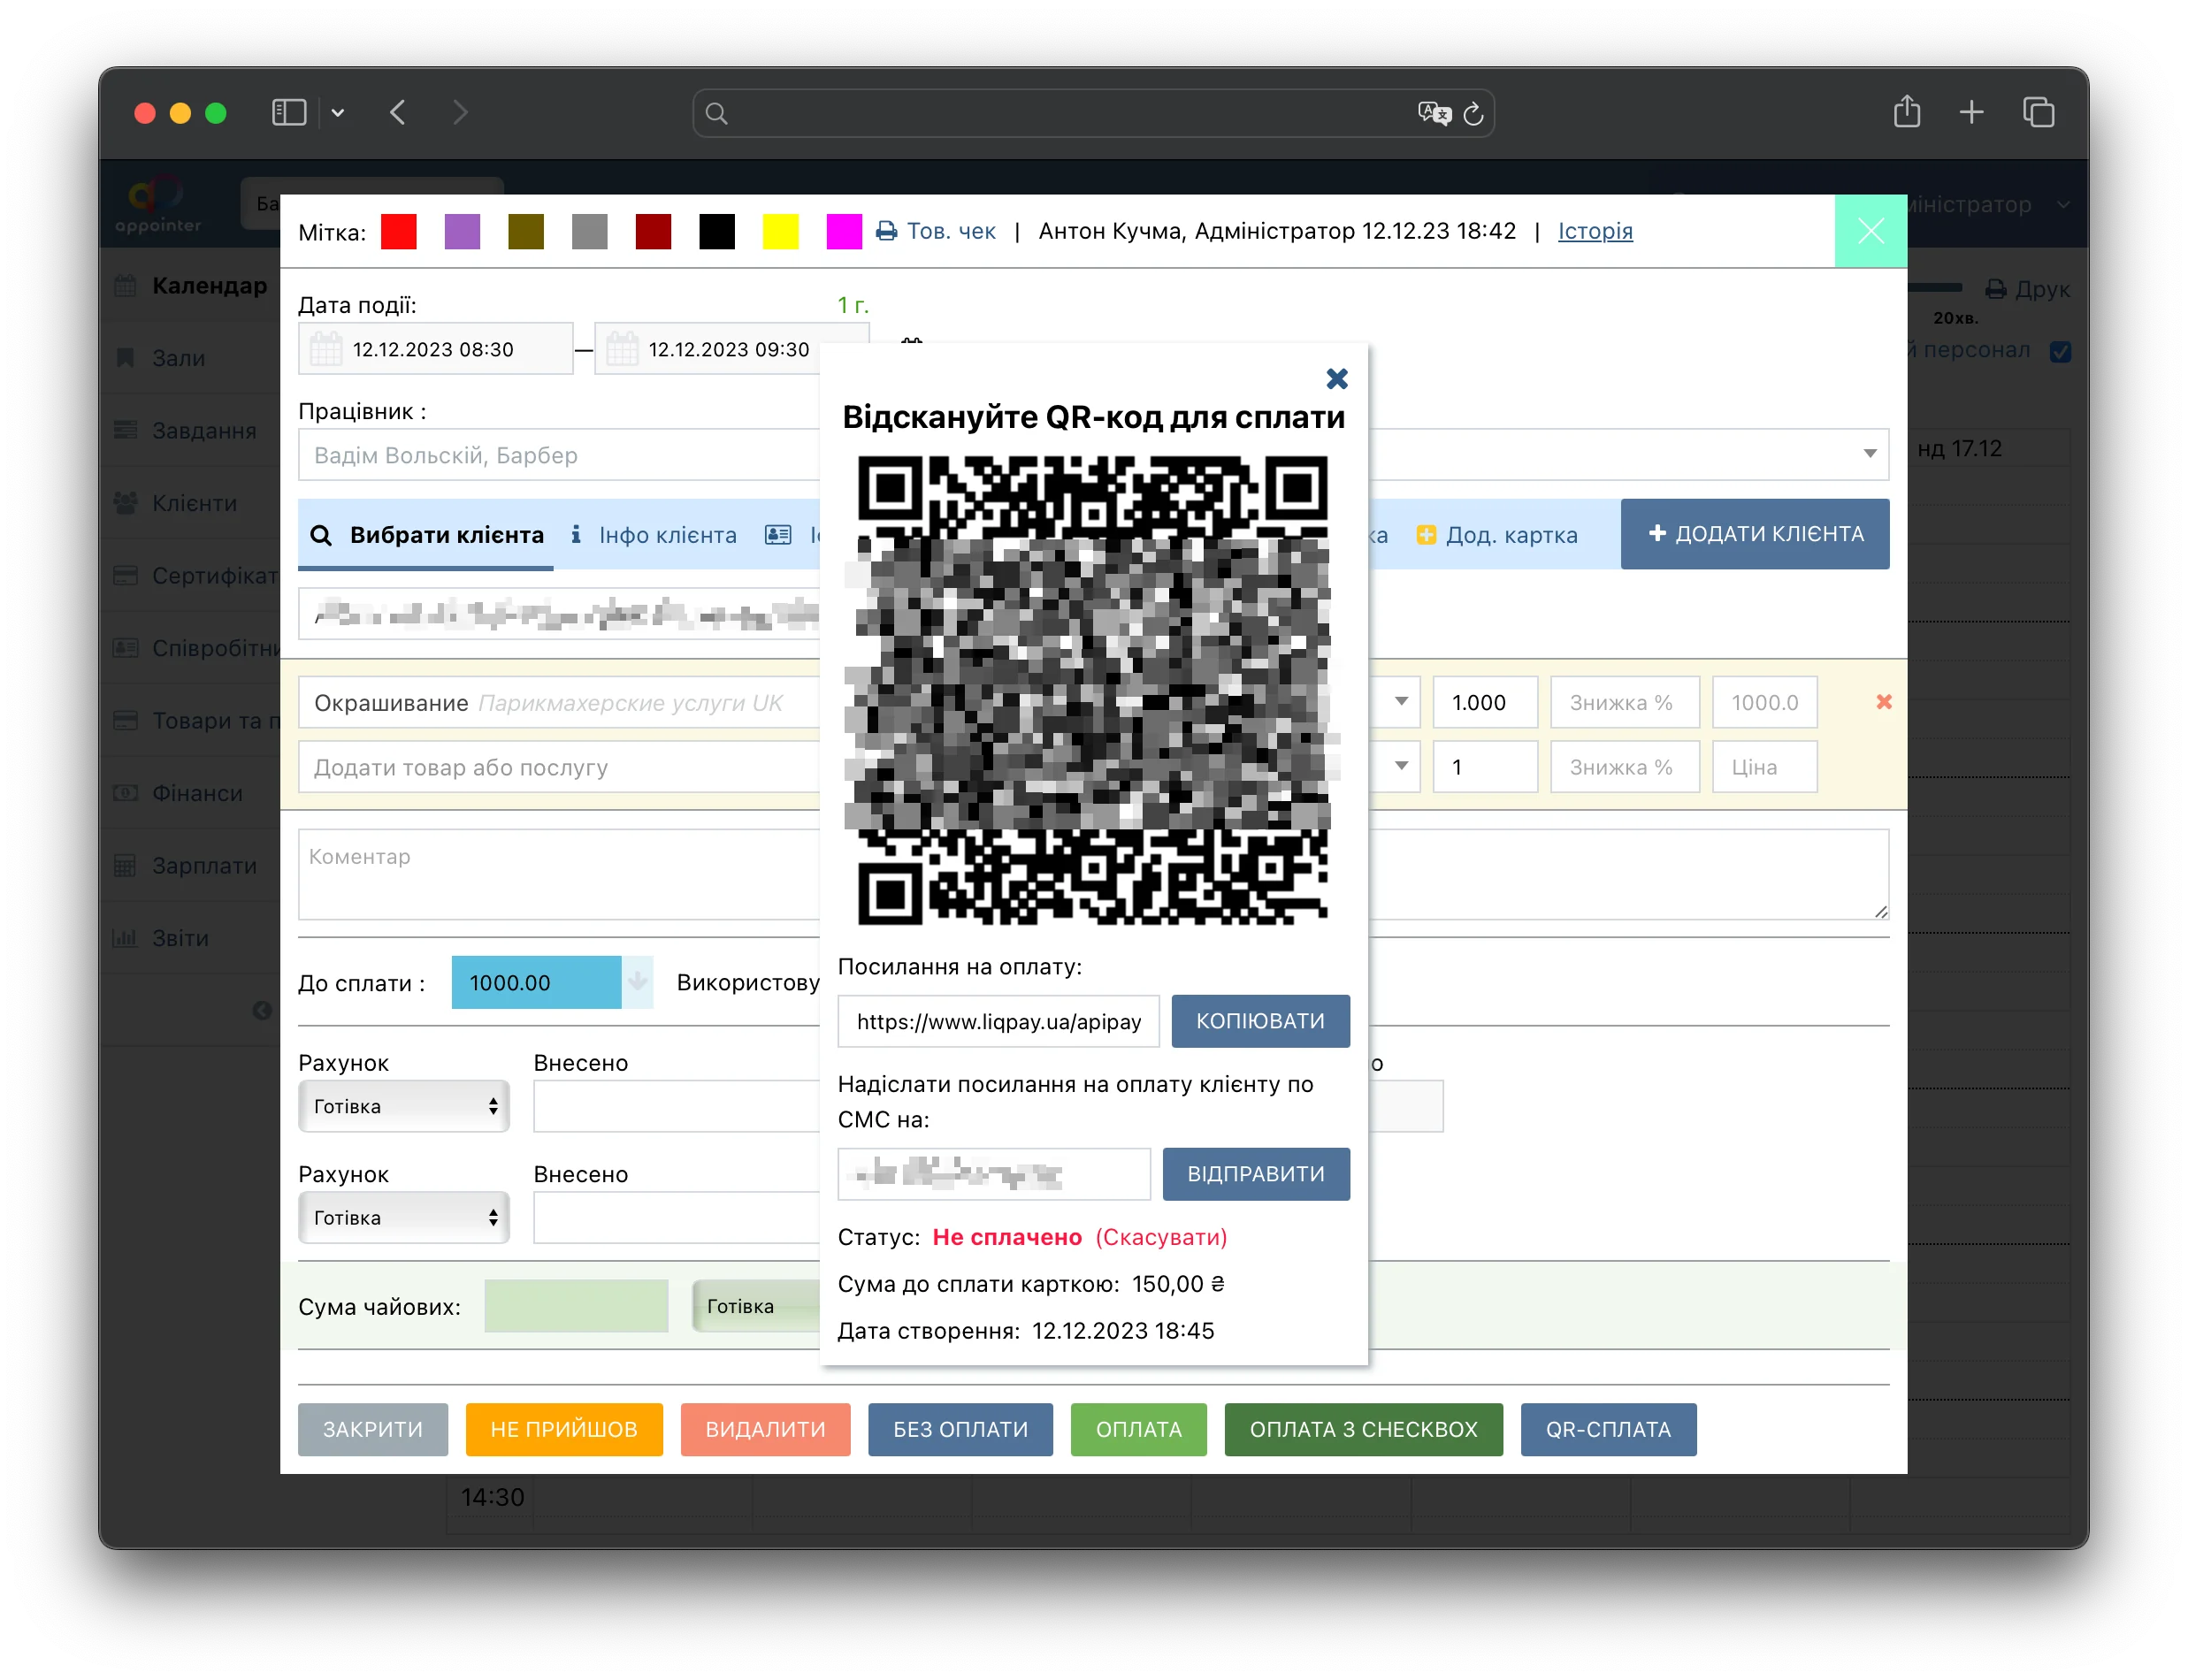Open the tips Готівка account dropdown
2188x1680 pixels.
757,1306
